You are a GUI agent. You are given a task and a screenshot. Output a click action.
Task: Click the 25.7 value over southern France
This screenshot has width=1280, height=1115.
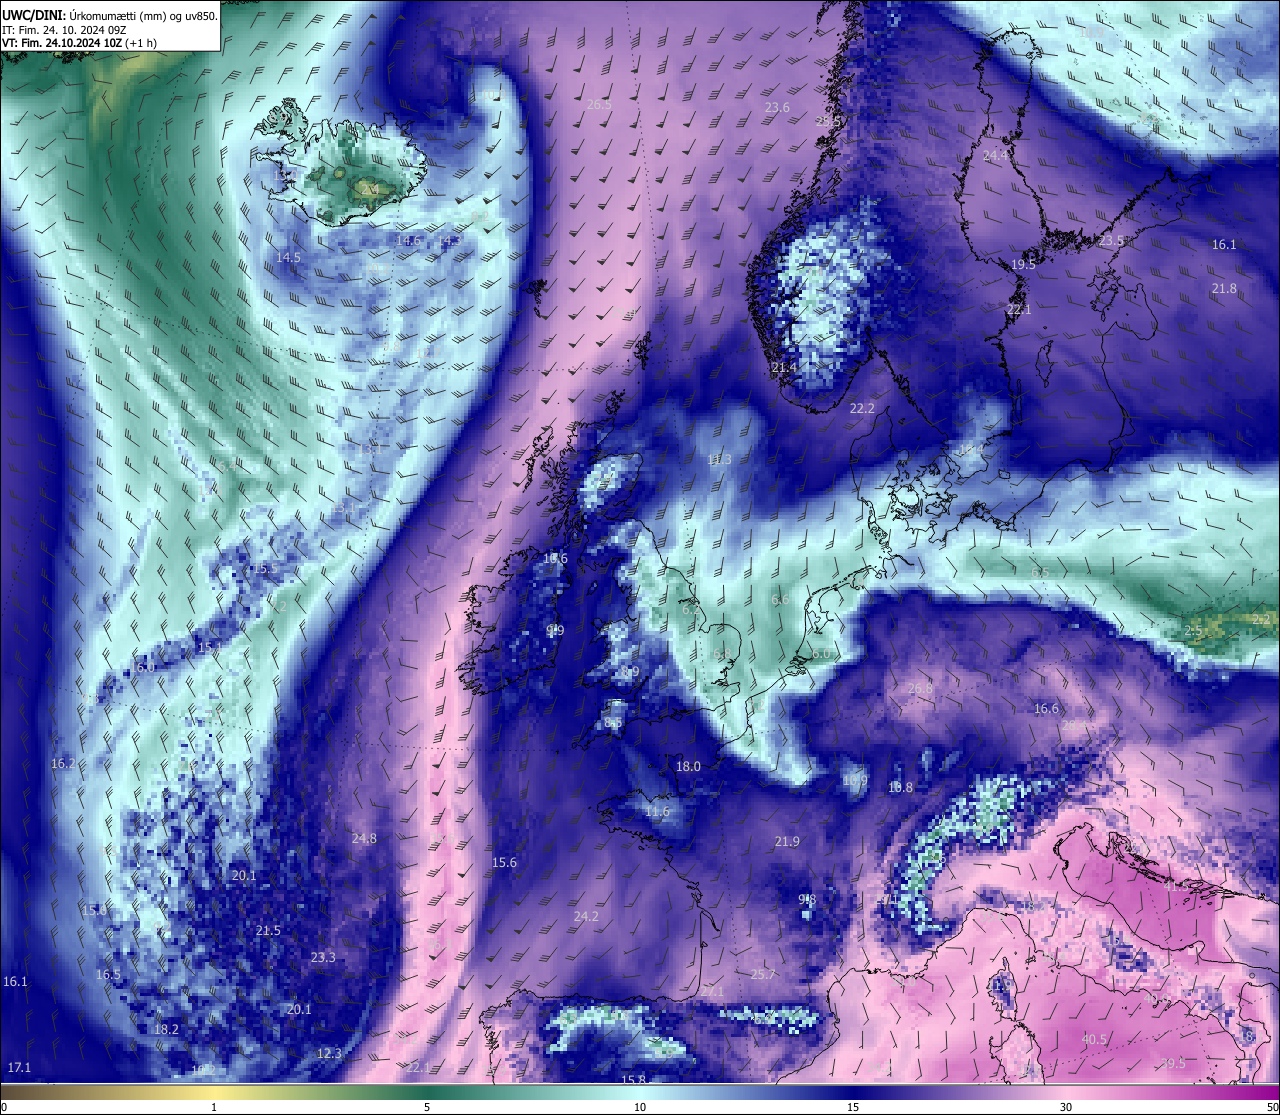tap(763, 974)
